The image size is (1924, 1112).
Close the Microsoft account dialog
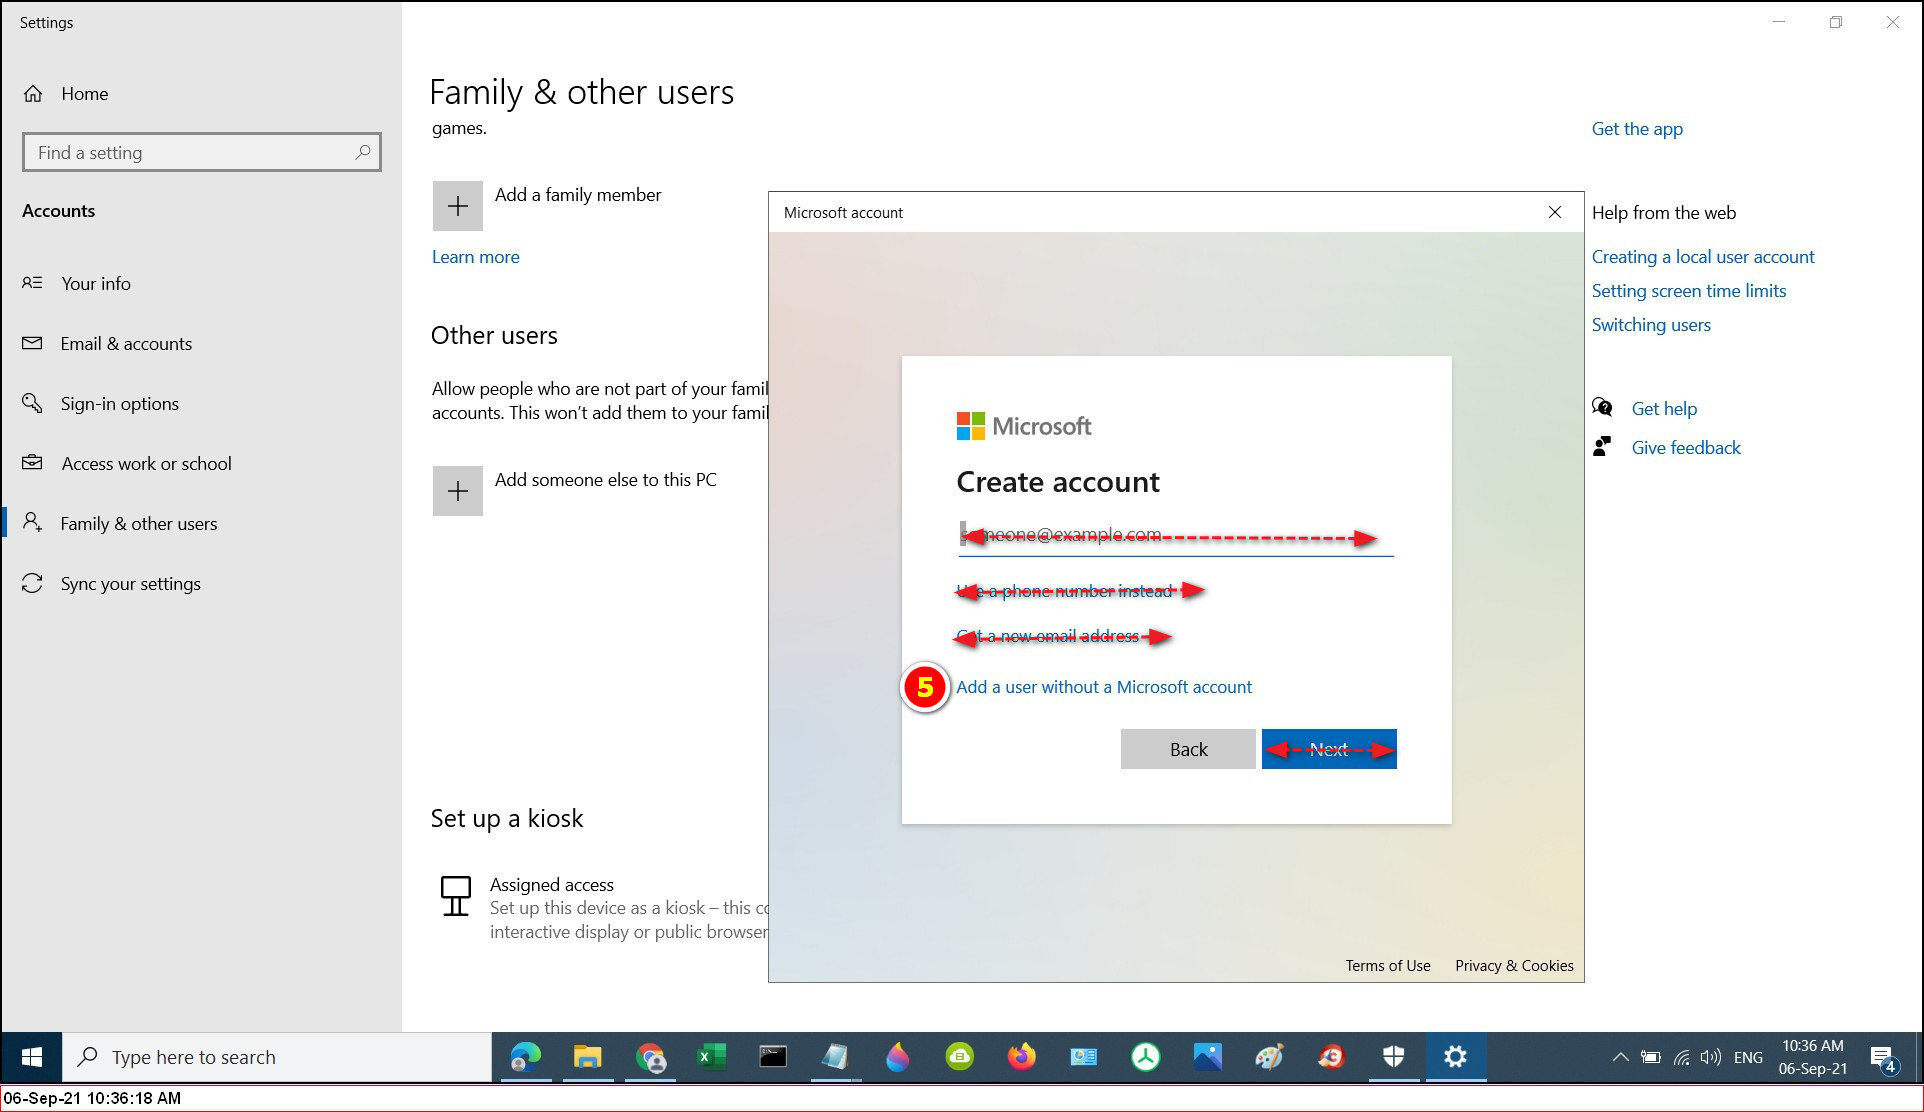point(1554,212)
